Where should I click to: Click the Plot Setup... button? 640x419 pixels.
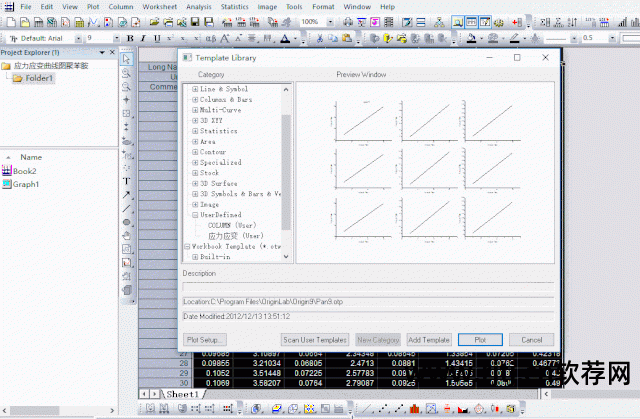tap(204, 339)
